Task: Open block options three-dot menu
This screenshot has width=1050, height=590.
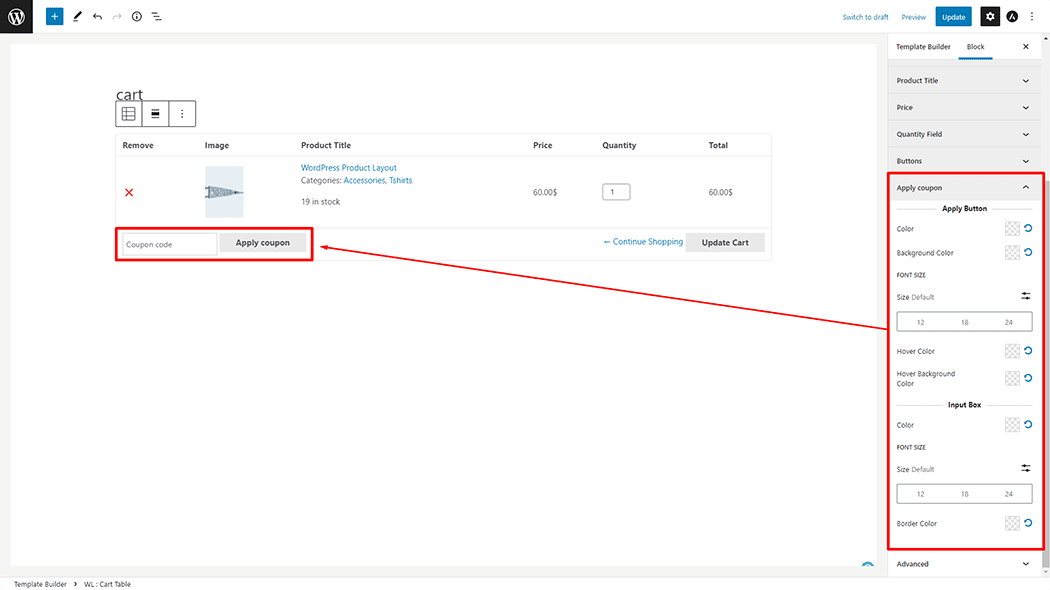Action: (182, 114)
